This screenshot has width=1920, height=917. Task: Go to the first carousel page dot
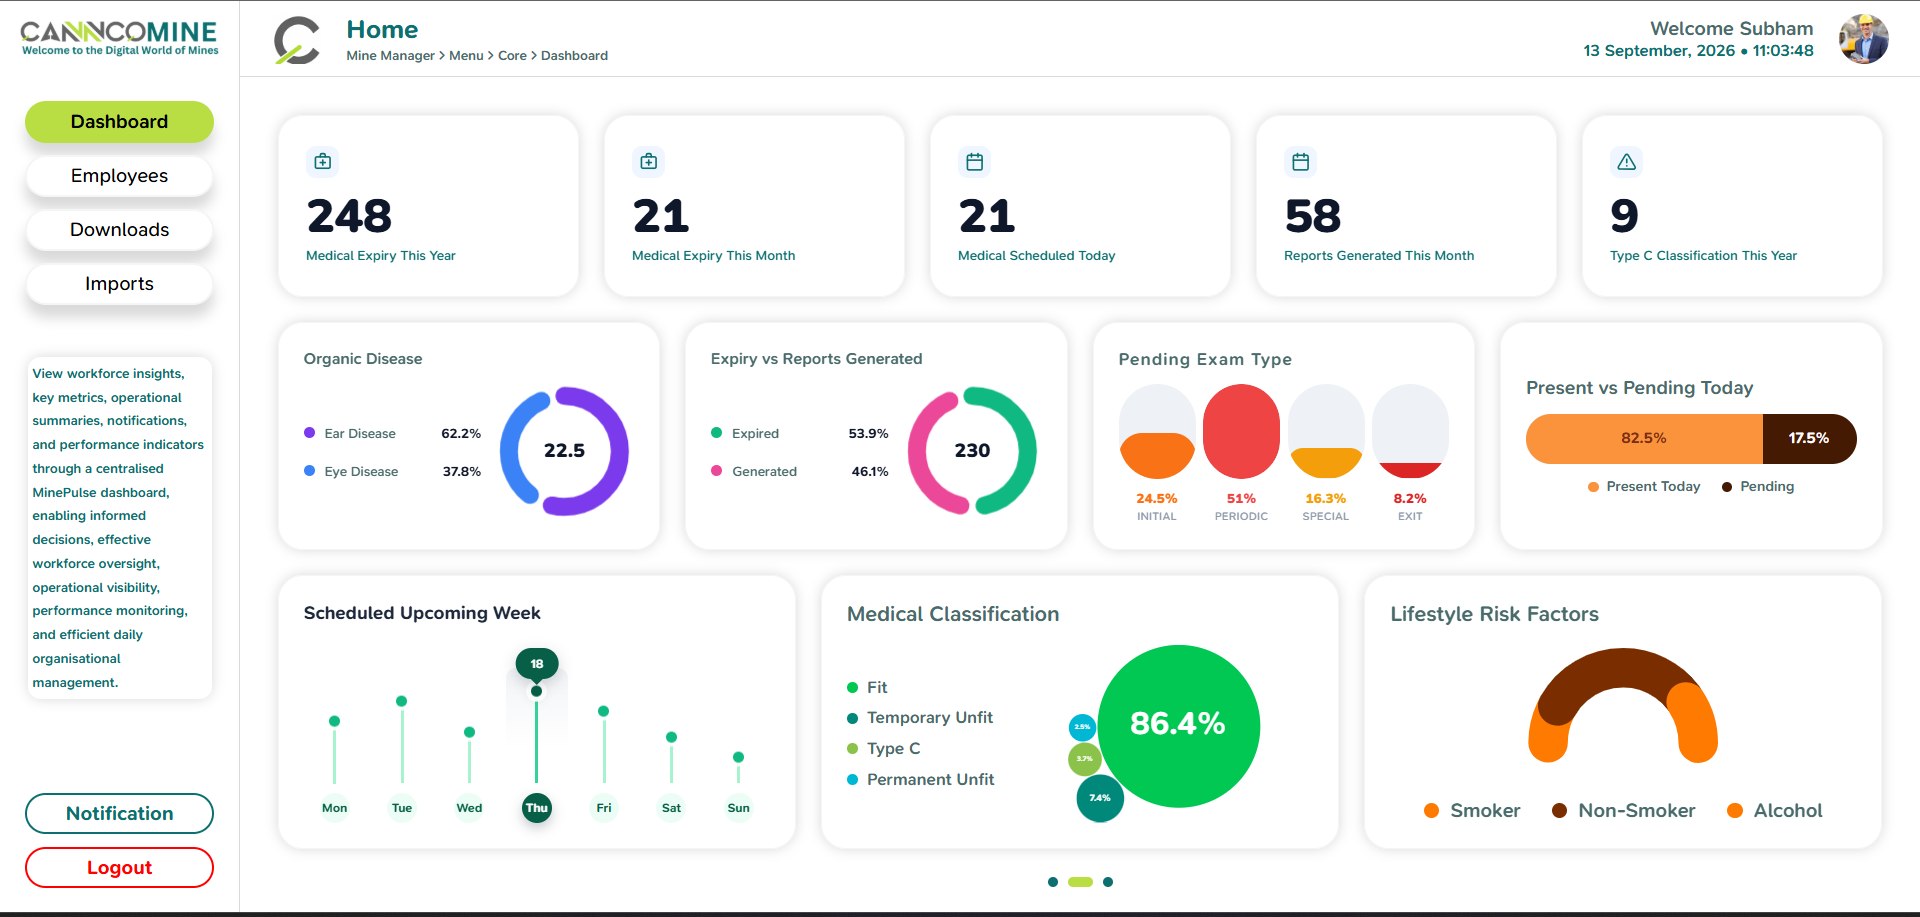tap(1053, 882)
